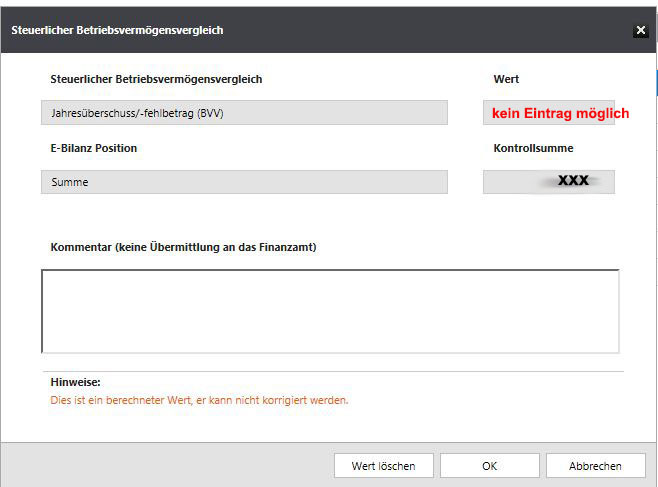Confirm the dialog with OK
The height and width of the screenshot is (487, 658).
489,466
